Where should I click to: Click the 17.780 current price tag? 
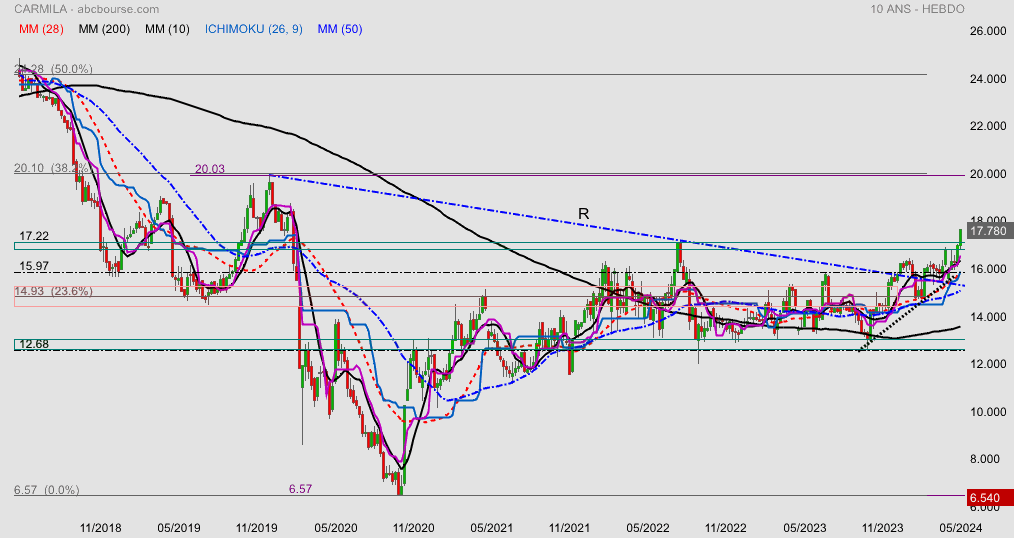(989, 231)
